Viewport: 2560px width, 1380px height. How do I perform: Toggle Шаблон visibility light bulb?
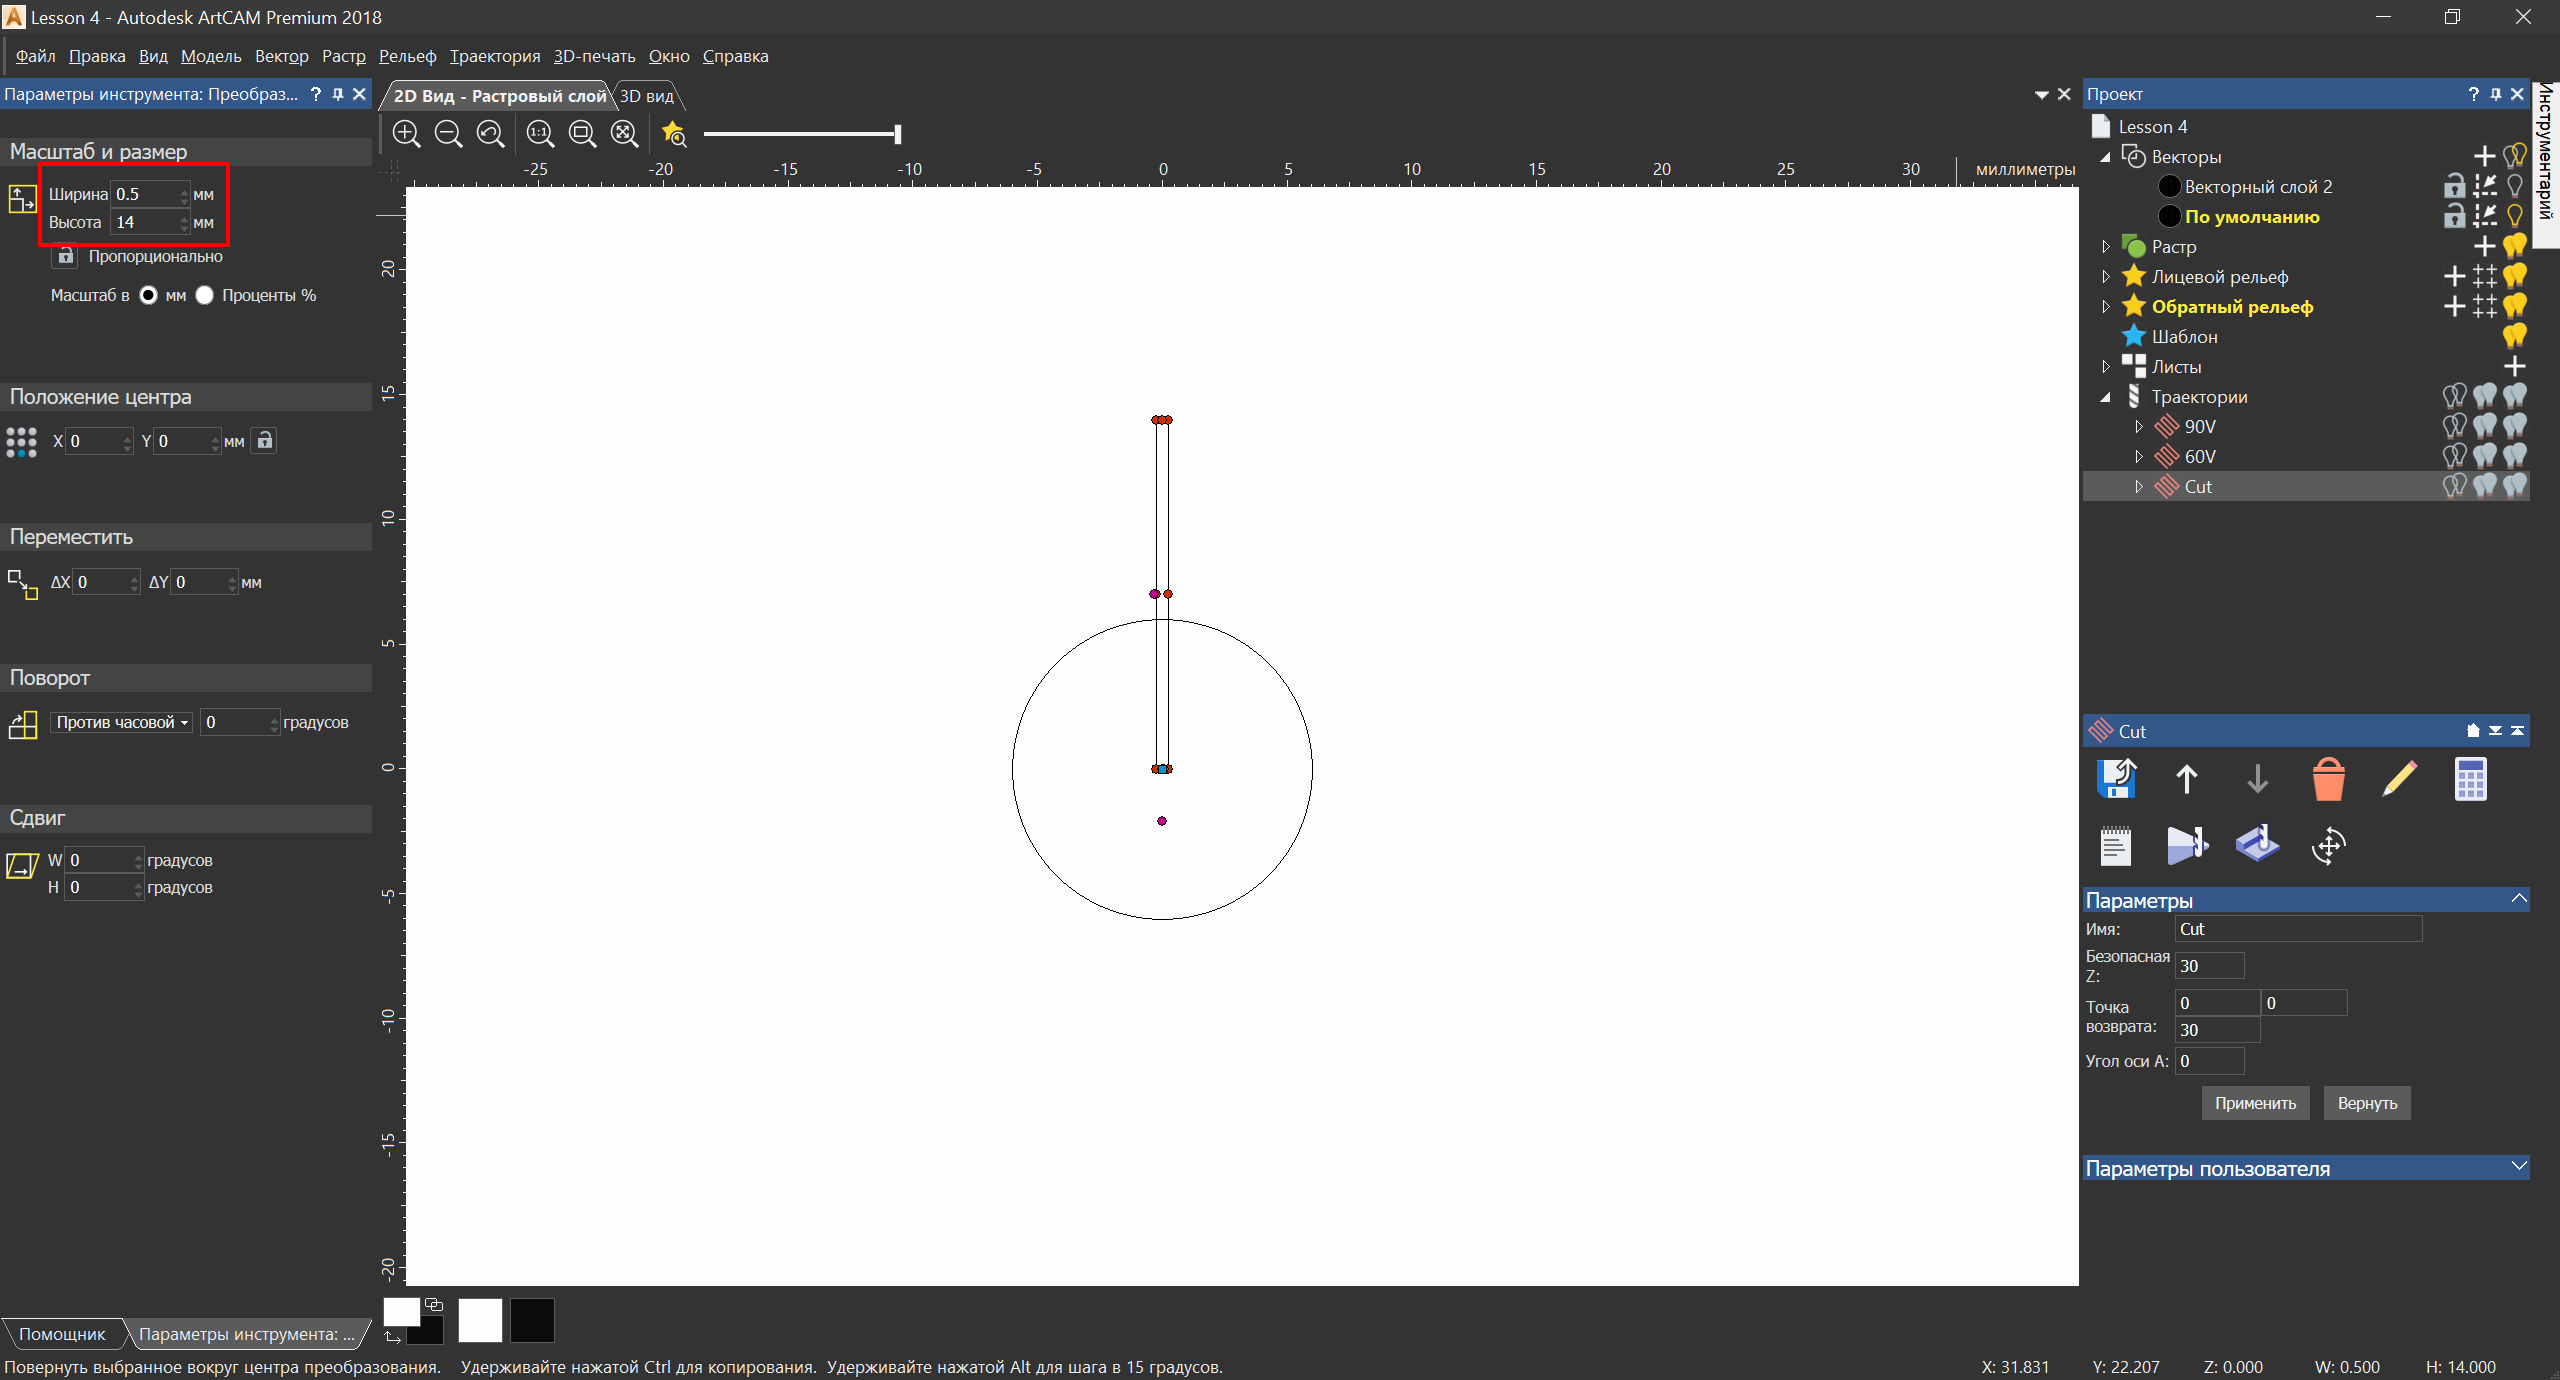click(x=2514, y=337)
